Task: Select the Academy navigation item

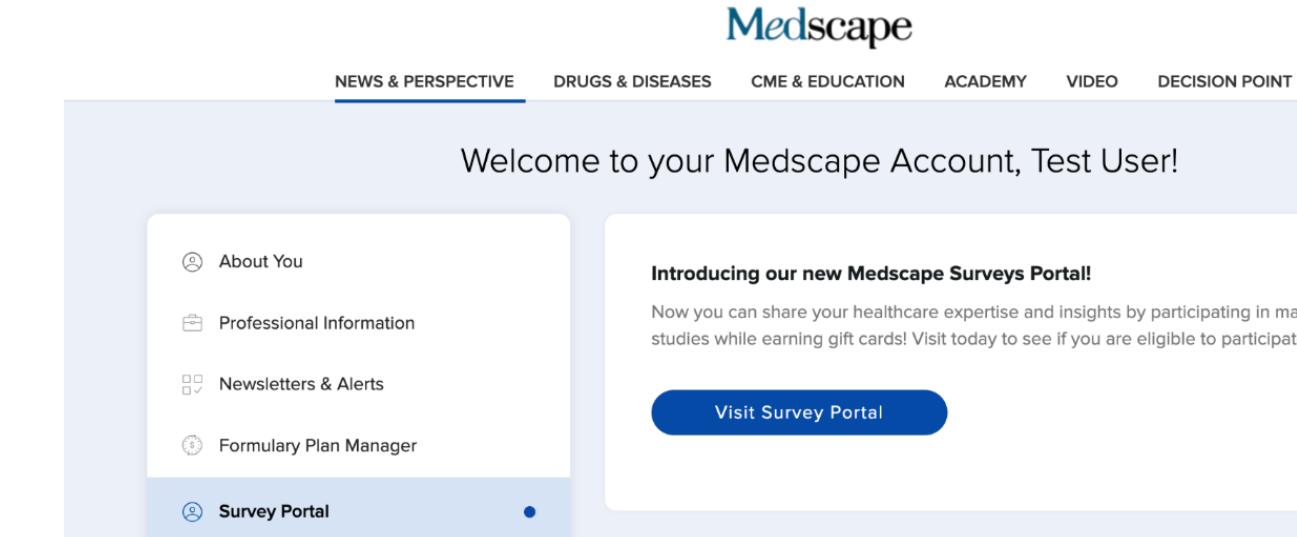Action: (x=985, y=82)
